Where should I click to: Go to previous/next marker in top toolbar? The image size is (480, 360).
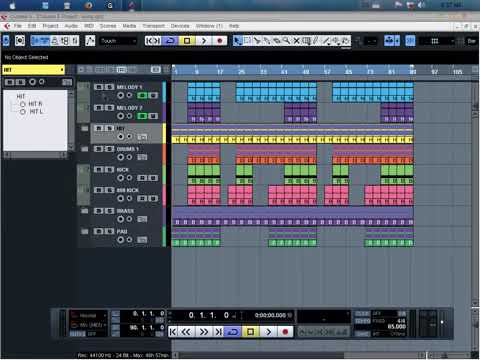click(153, 41)
